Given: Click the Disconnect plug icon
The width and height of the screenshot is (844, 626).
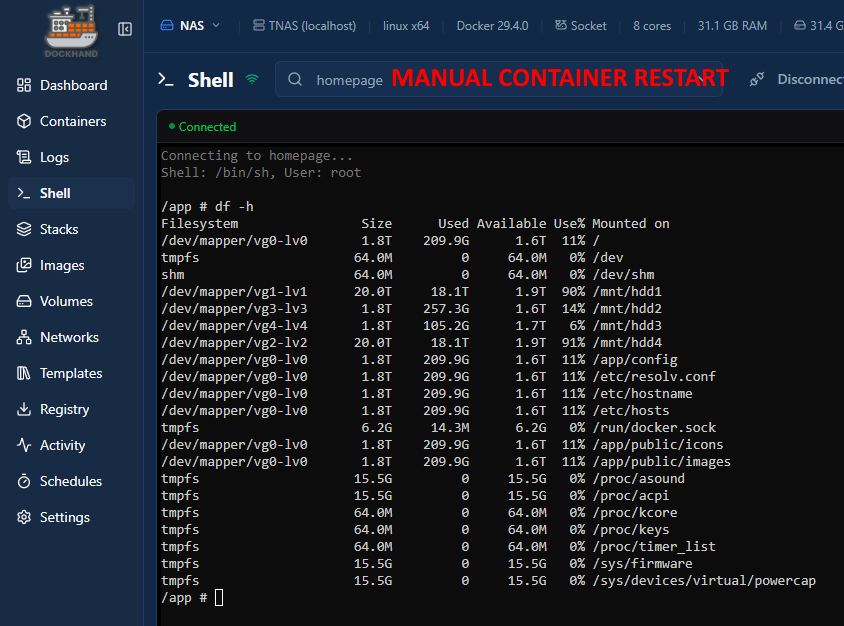Looking at the screenshot, I should pyautogui.click(x=757, y=80).
